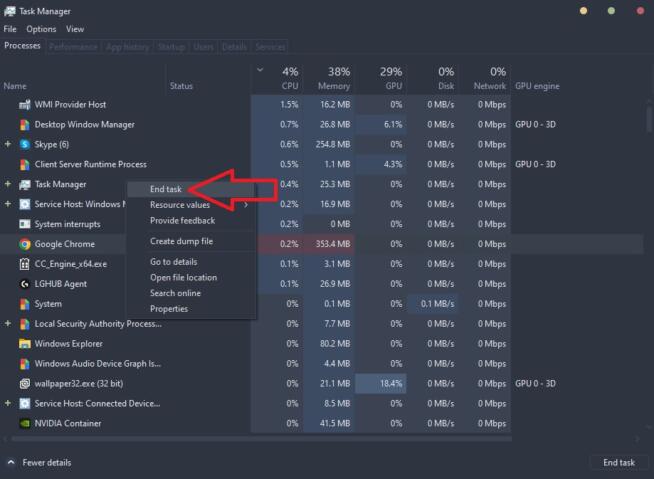Click the Local Security Authority Process icon
The width and height of the screenshot is (654, 479).
(25, 324)
